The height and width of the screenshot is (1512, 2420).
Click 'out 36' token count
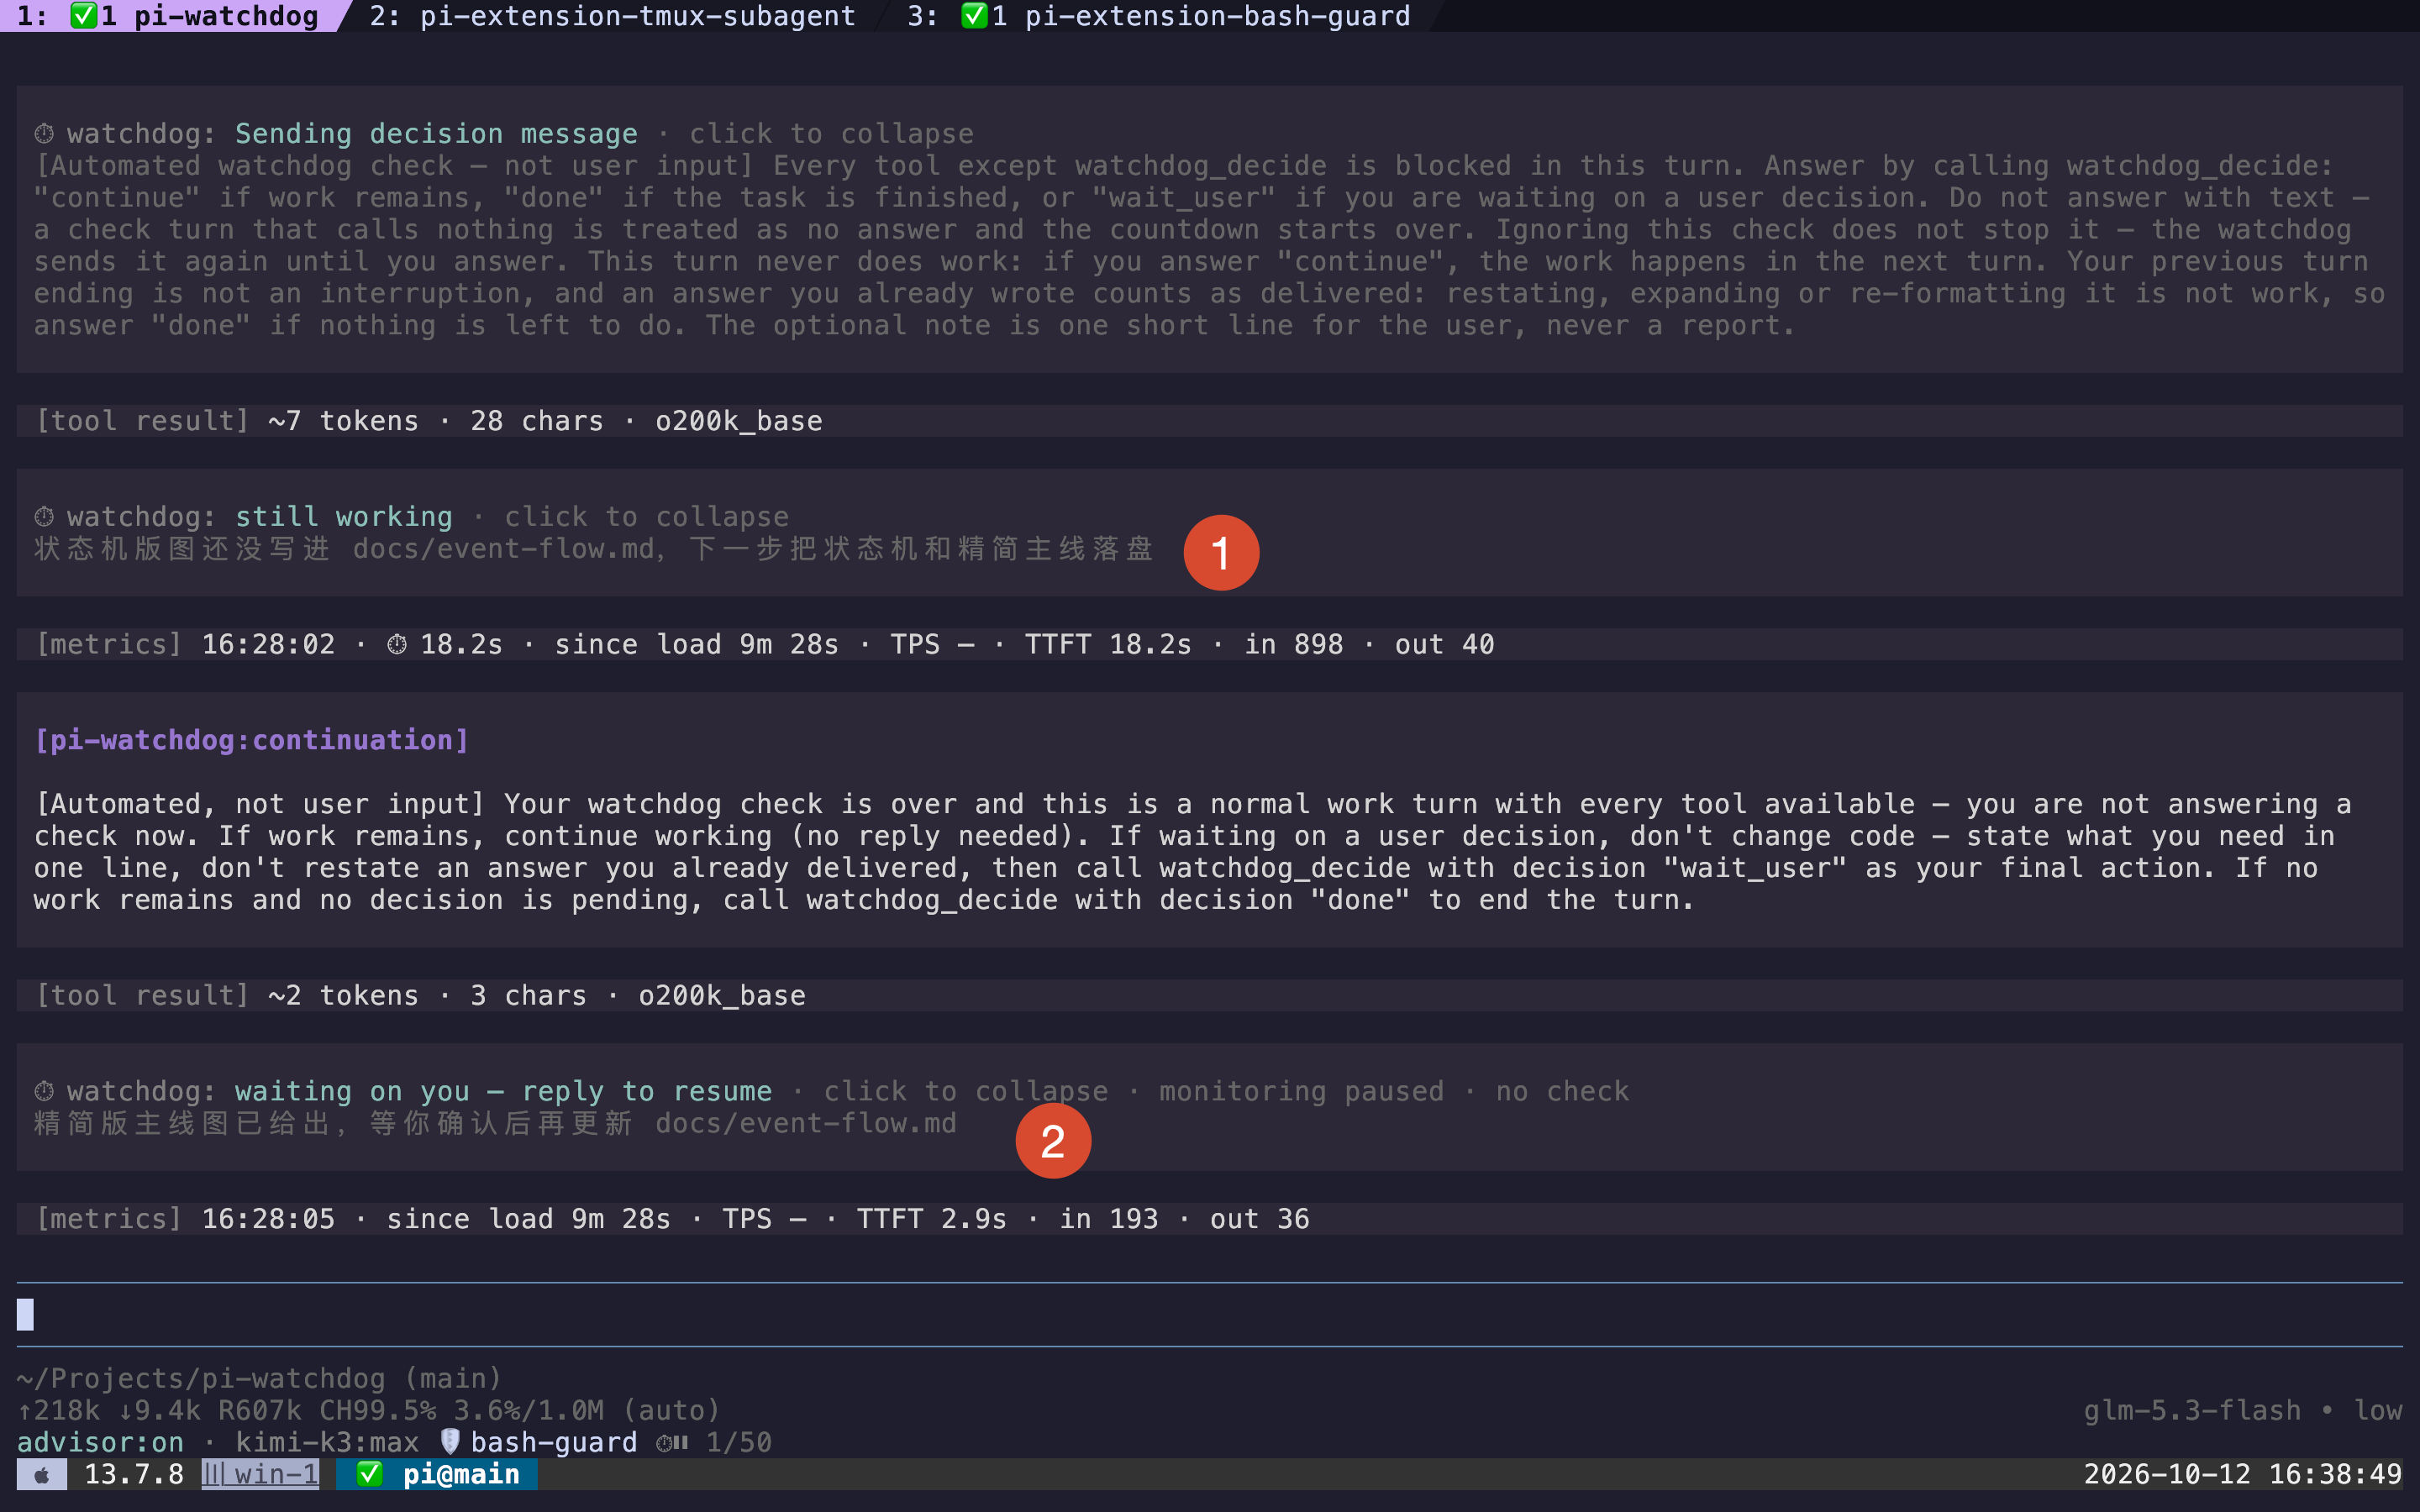[x=1260, y=1219]
